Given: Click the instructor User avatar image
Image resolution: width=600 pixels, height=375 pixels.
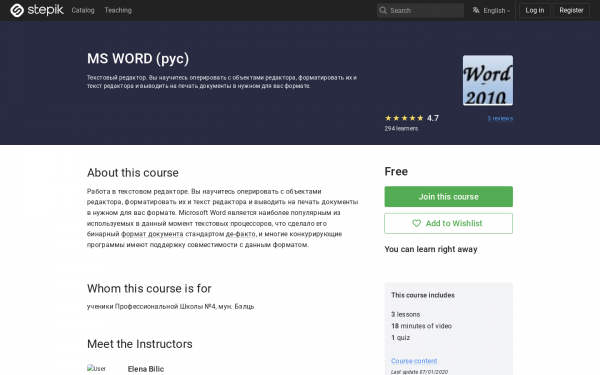Looking at the screenshot, I should (96, 368).
